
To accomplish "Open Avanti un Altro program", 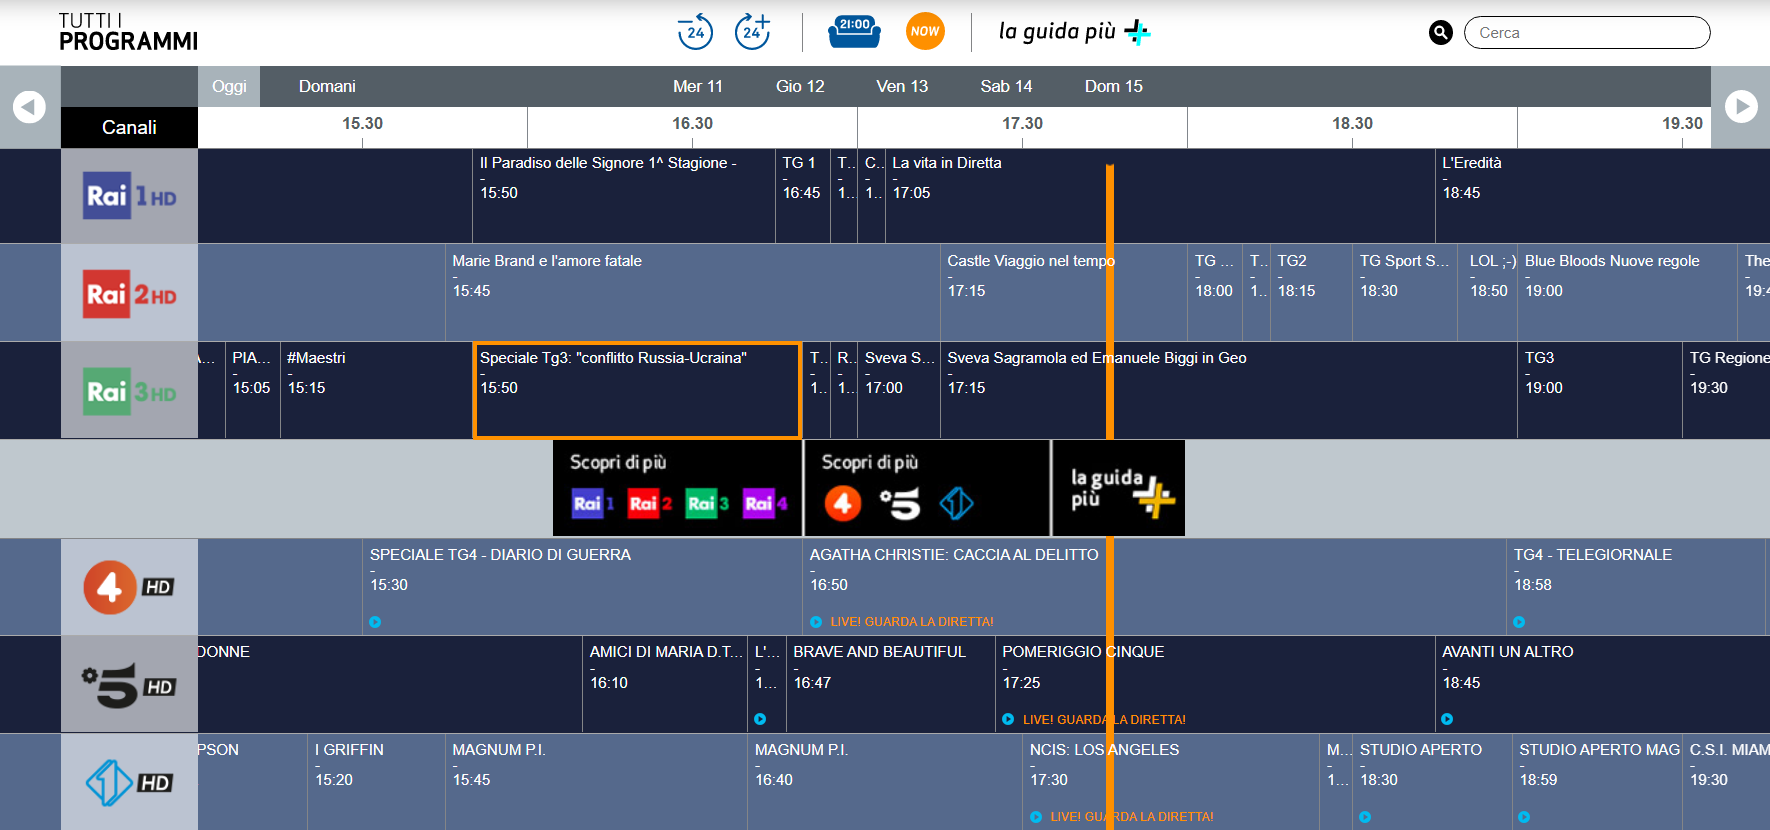I will pyautogui.click(x=1602, y=685).
